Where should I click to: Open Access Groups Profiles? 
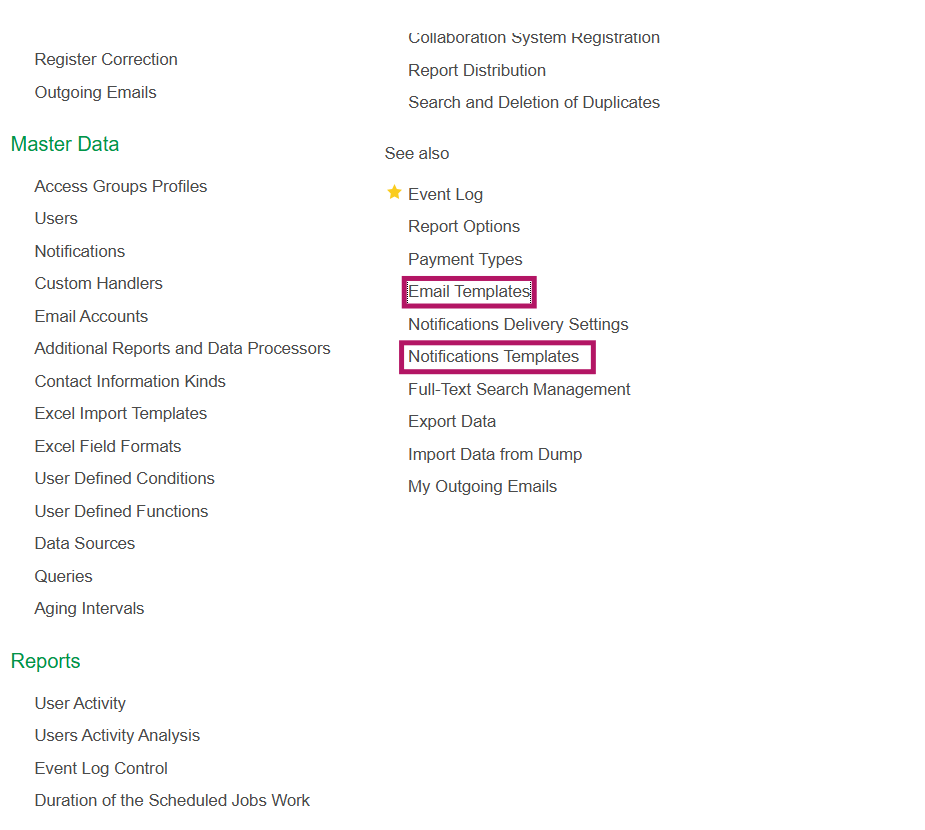click(121, 186)
